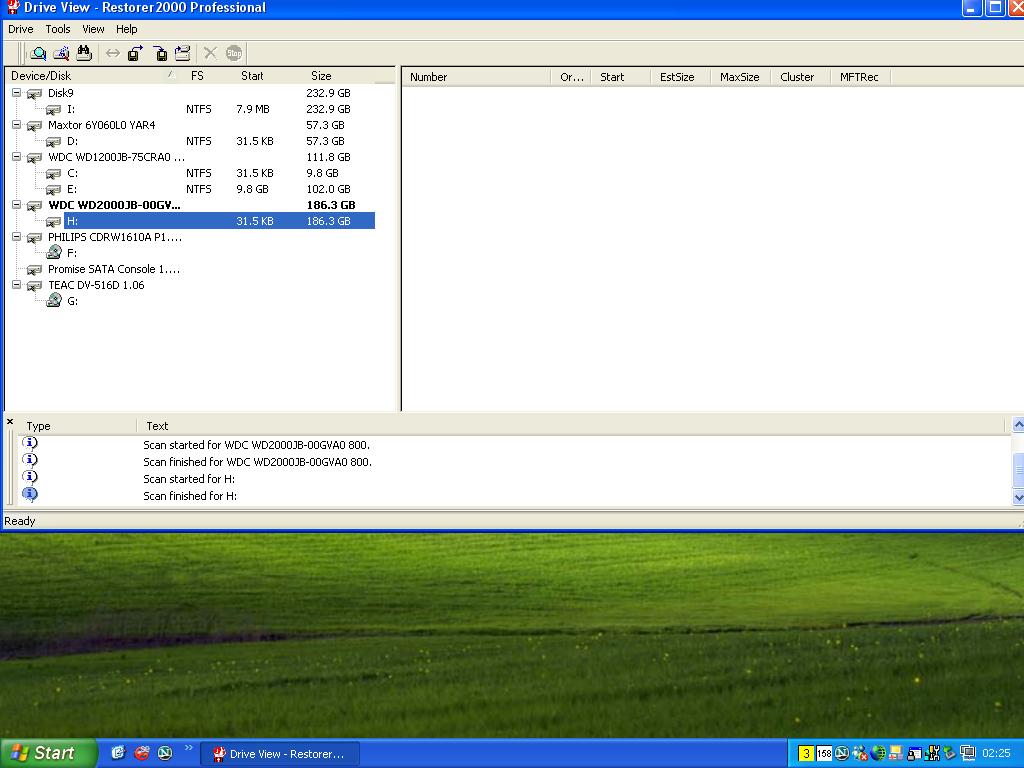Image resolution: width=1024 pixels, height=768 pixels.
Task: Select the D: volume drive icon
Action: click(54, 142)
